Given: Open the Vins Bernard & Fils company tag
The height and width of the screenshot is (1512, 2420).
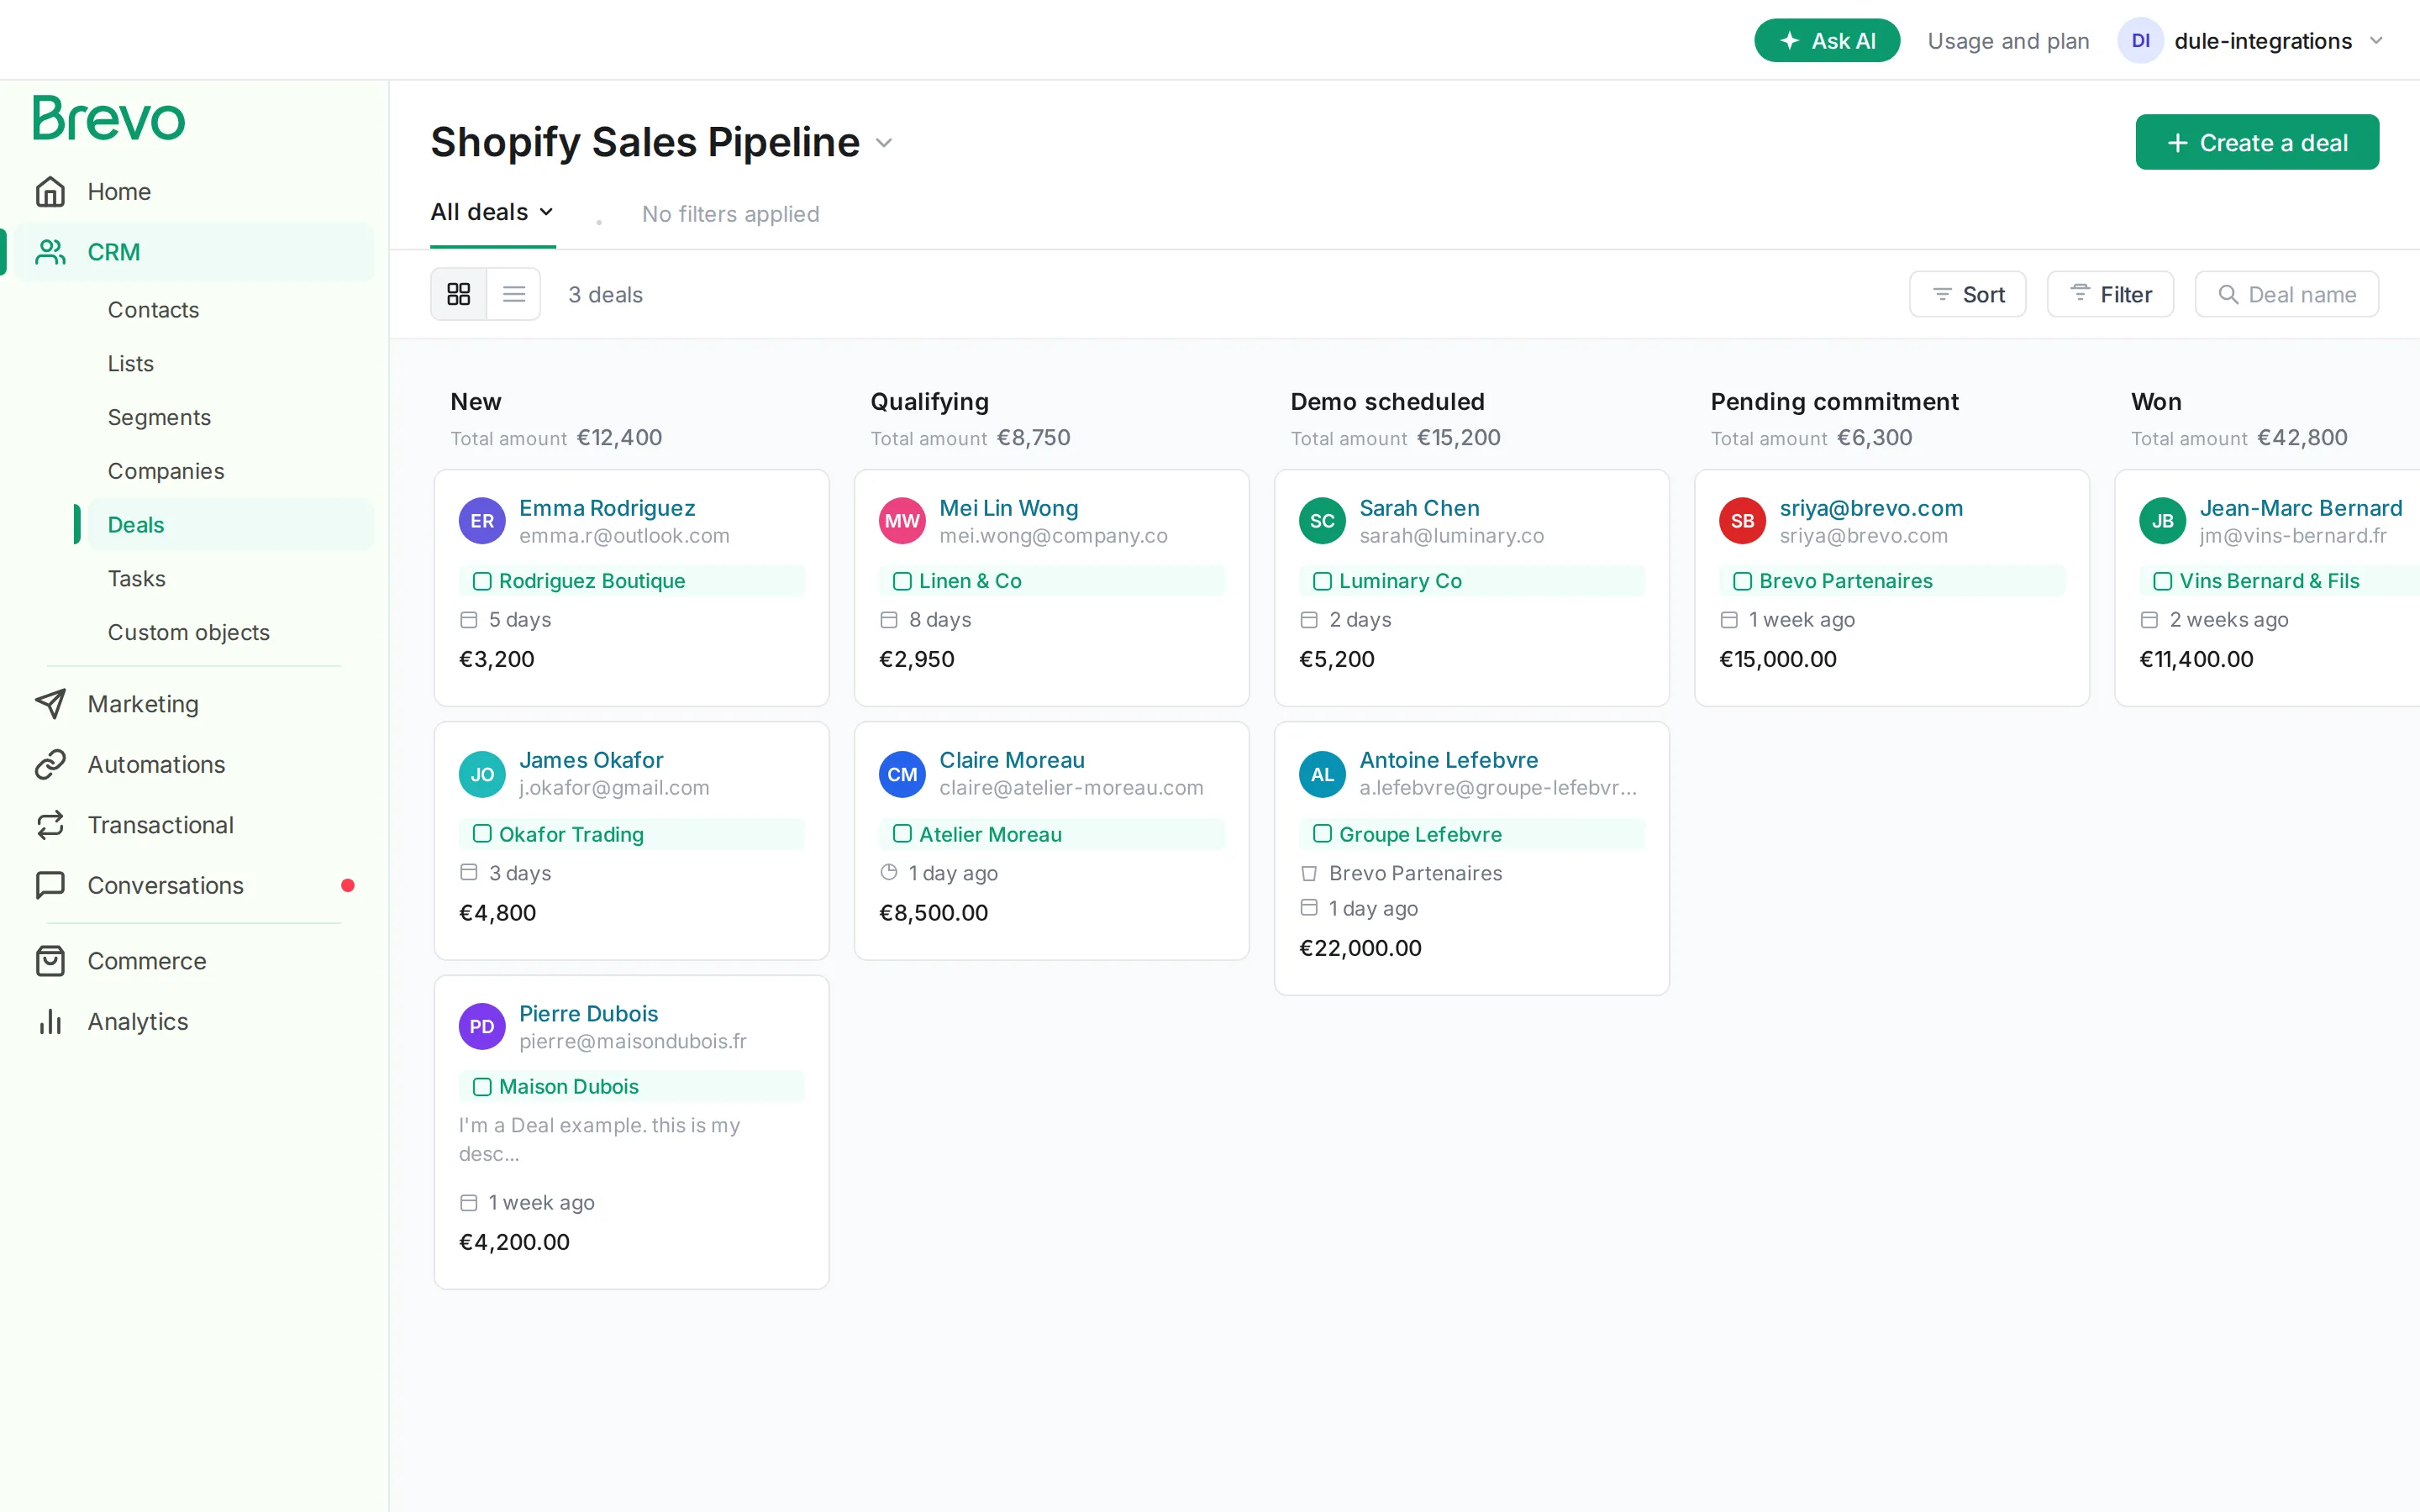Looking at the screenshot, I should (2279, 581).
